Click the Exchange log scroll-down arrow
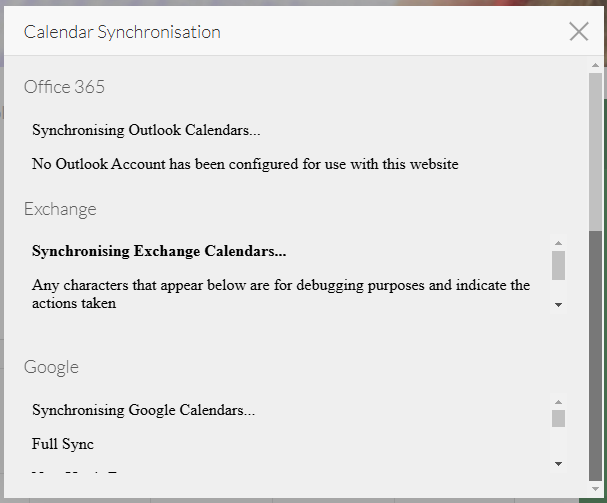The height and width of the screenshot is (503, 607). [558, 304]
